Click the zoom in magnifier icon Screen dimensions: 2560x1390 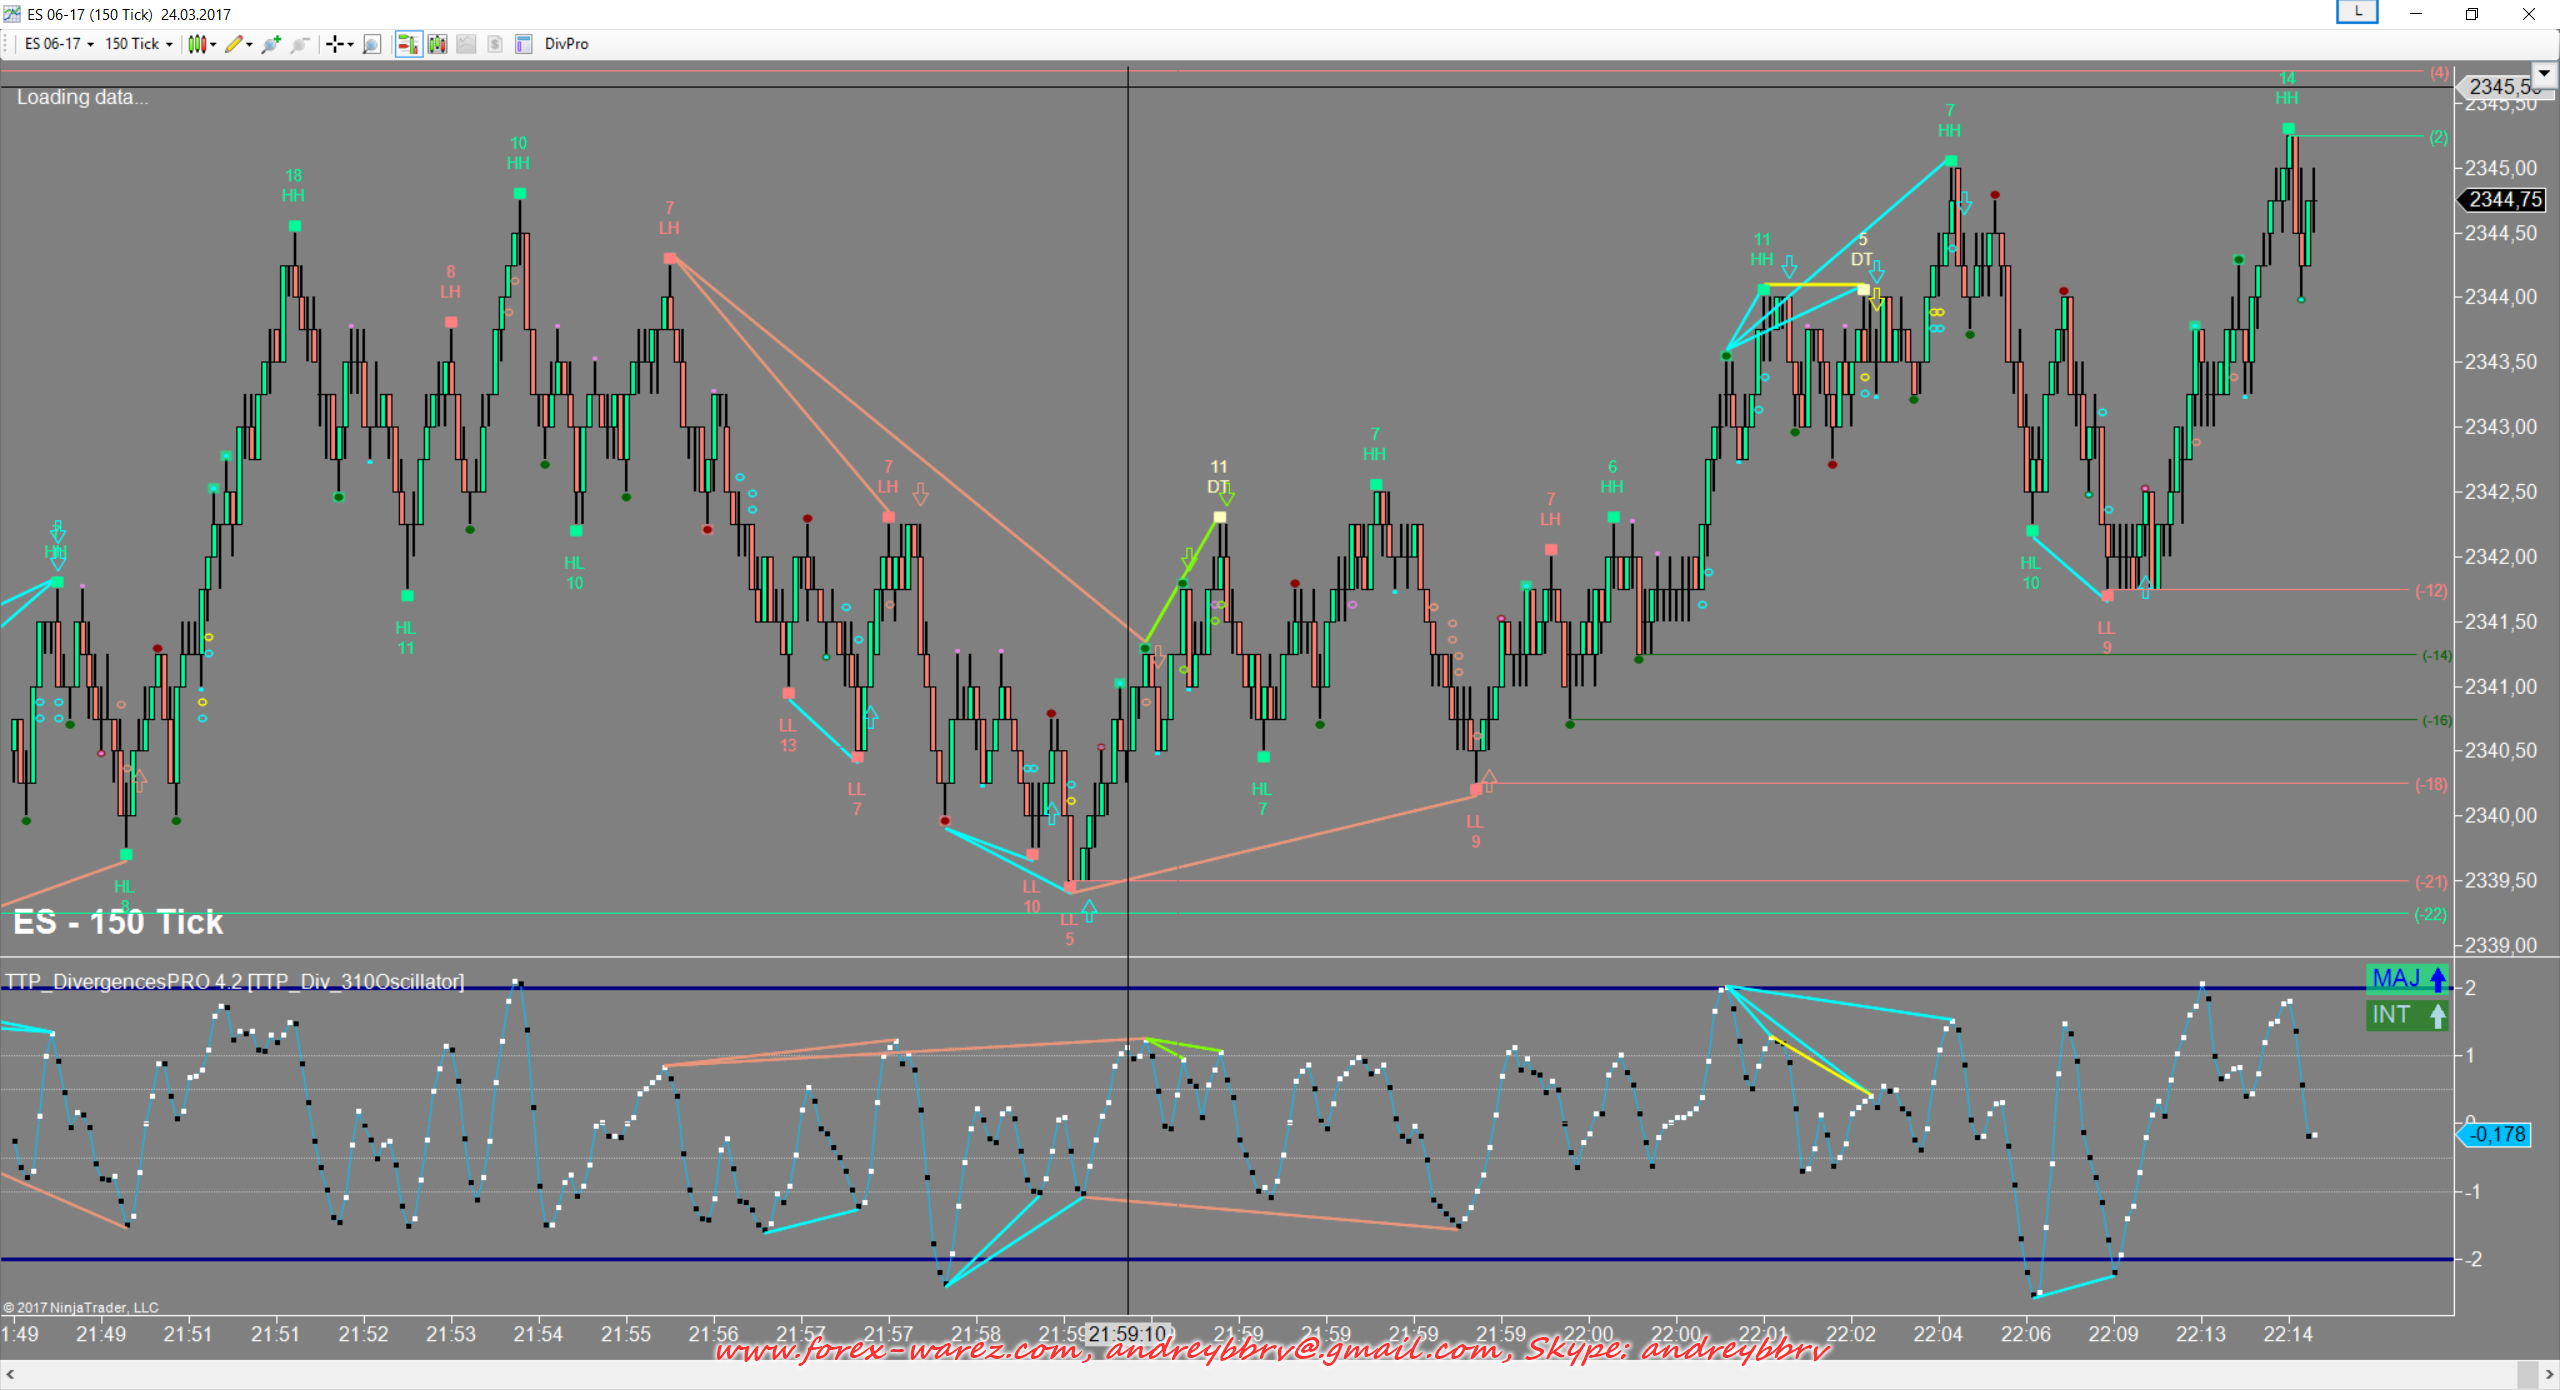pyautogui.click(x=270, y=44)
